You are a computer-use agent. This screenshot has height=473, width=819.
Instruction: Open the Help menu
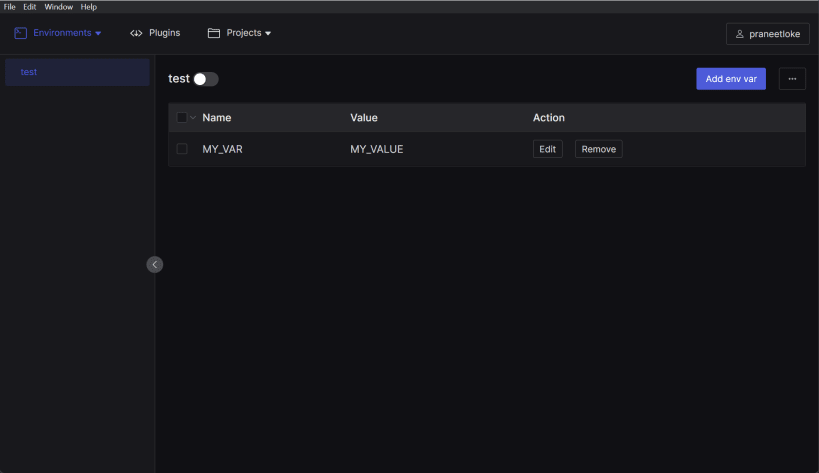[88, 7]
